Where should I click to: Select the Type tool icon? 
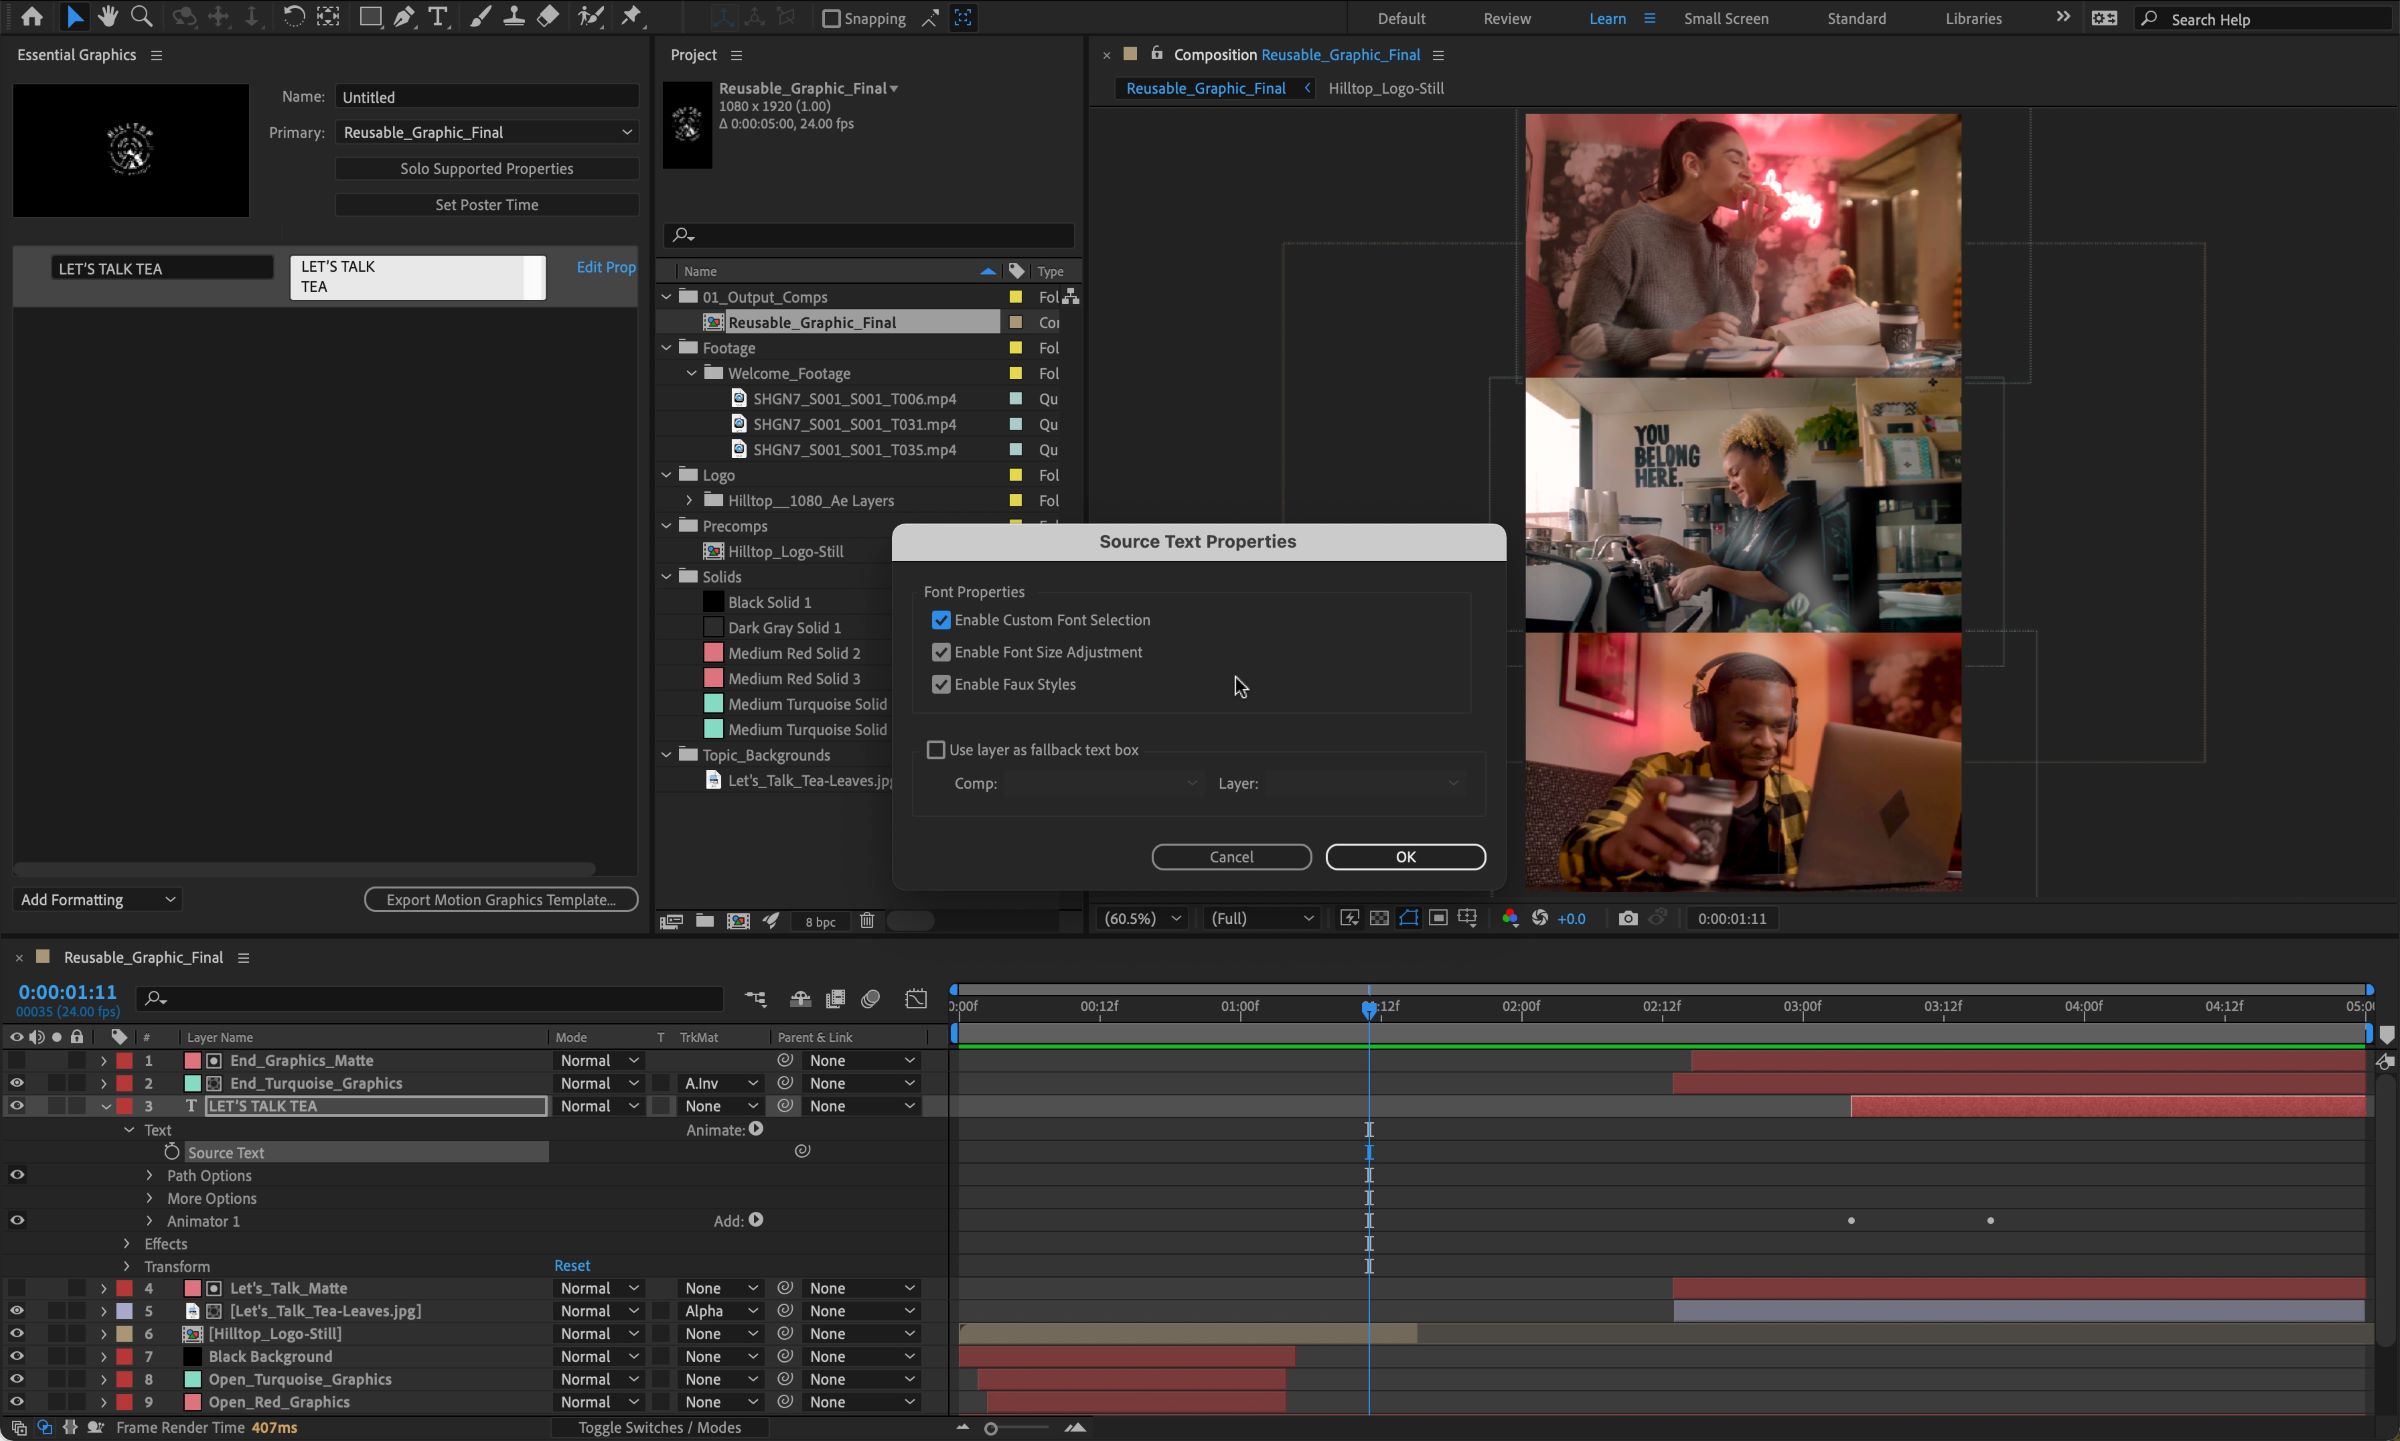coord(439,17)
